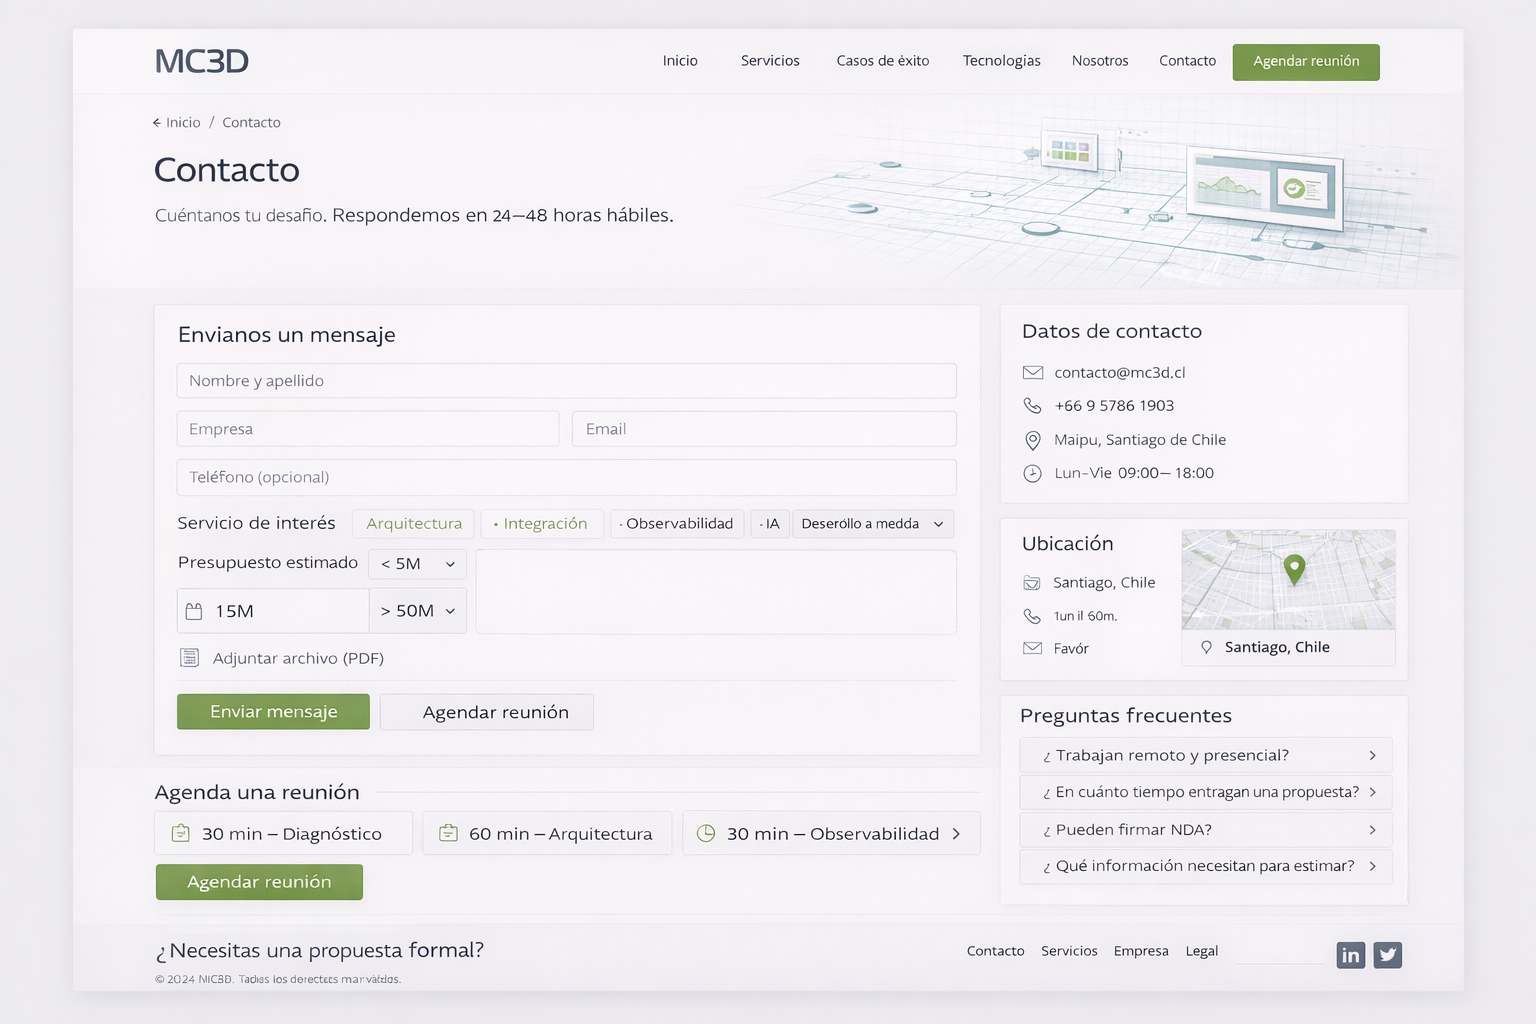The width and height of the screenshot is (1536, 1024).
Task: Focus the Nombre y apellido field
Action: tap(566, 381)
